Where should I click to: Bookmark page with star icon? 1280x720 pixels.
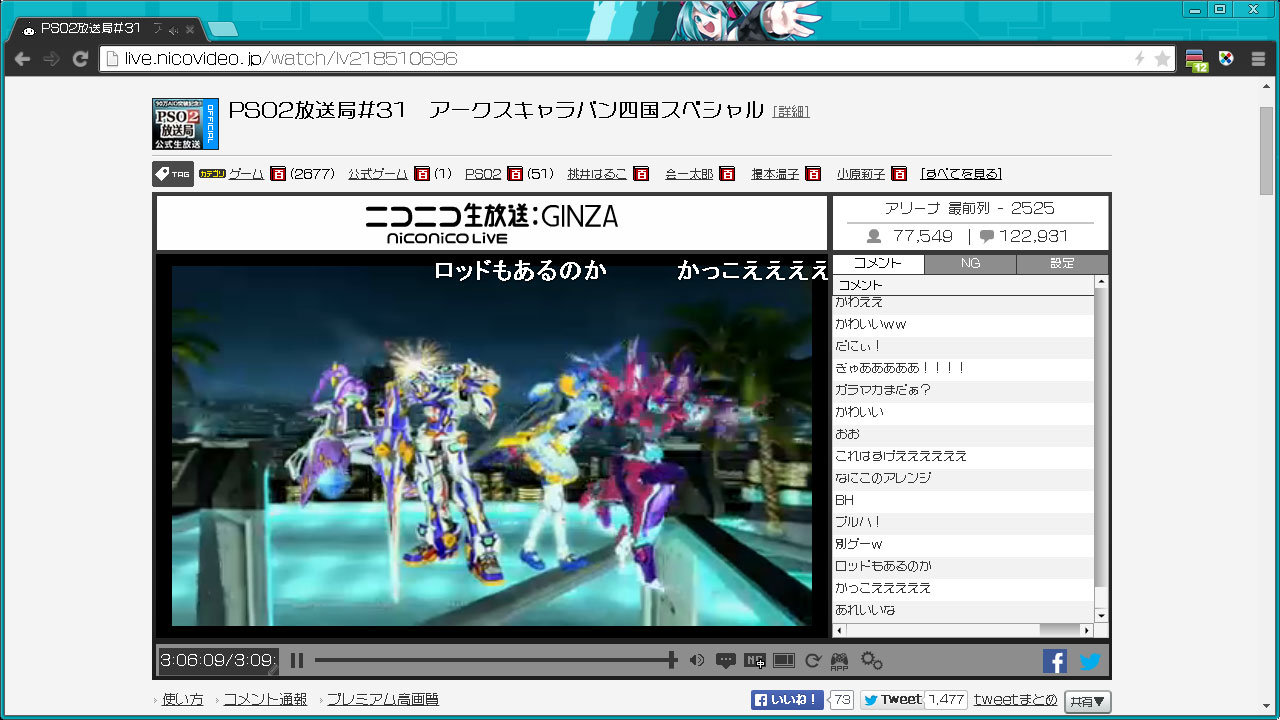coord(1162,59)
